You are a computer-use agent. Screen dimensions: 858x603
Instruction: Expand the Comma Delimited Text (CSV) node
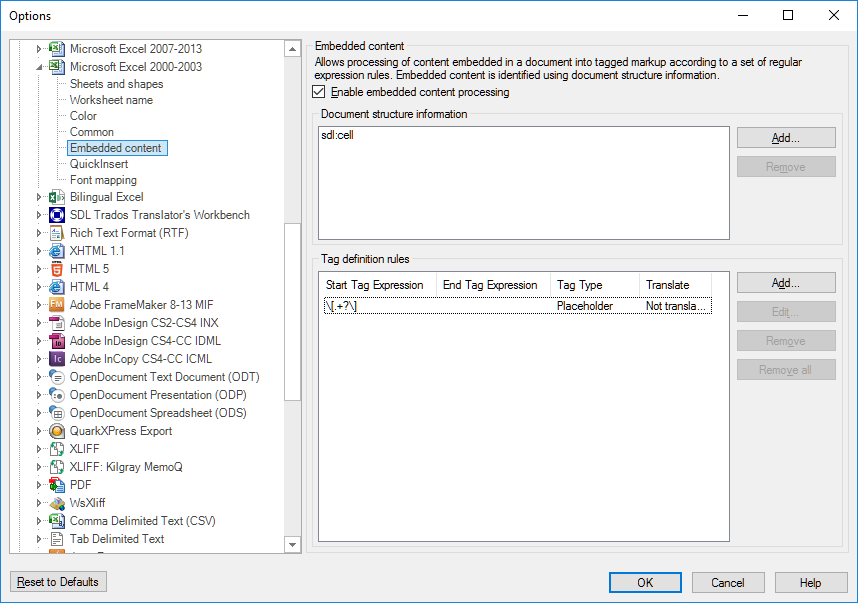pos(39,521)
